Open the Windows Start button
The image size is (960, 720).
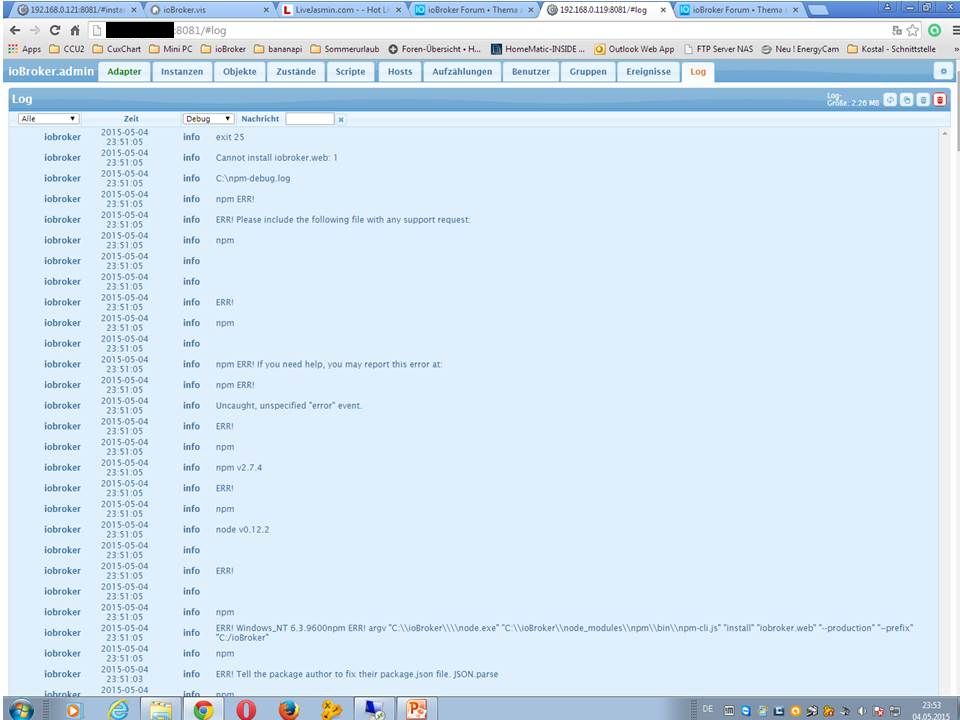[21, 710]
